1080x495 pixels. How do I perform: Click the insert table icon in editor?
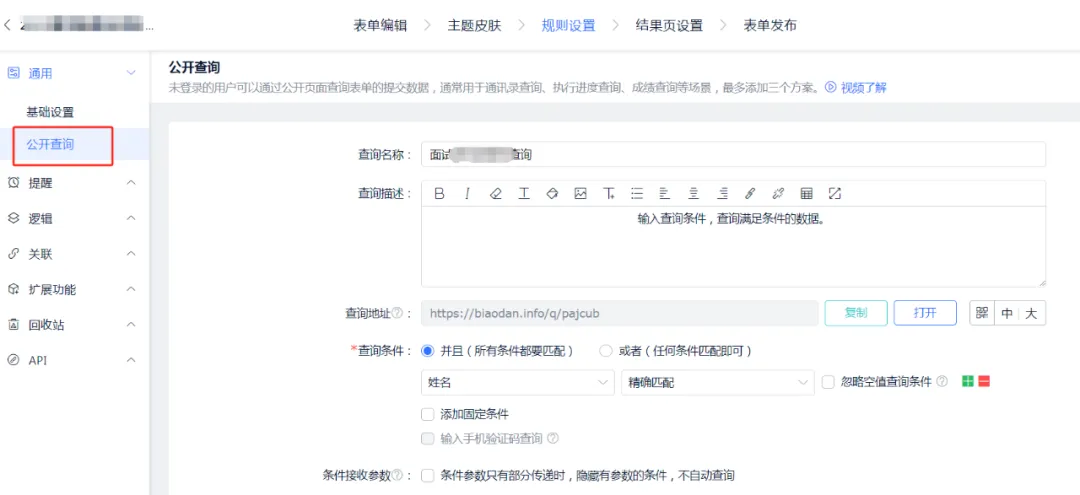pos(806,194)
